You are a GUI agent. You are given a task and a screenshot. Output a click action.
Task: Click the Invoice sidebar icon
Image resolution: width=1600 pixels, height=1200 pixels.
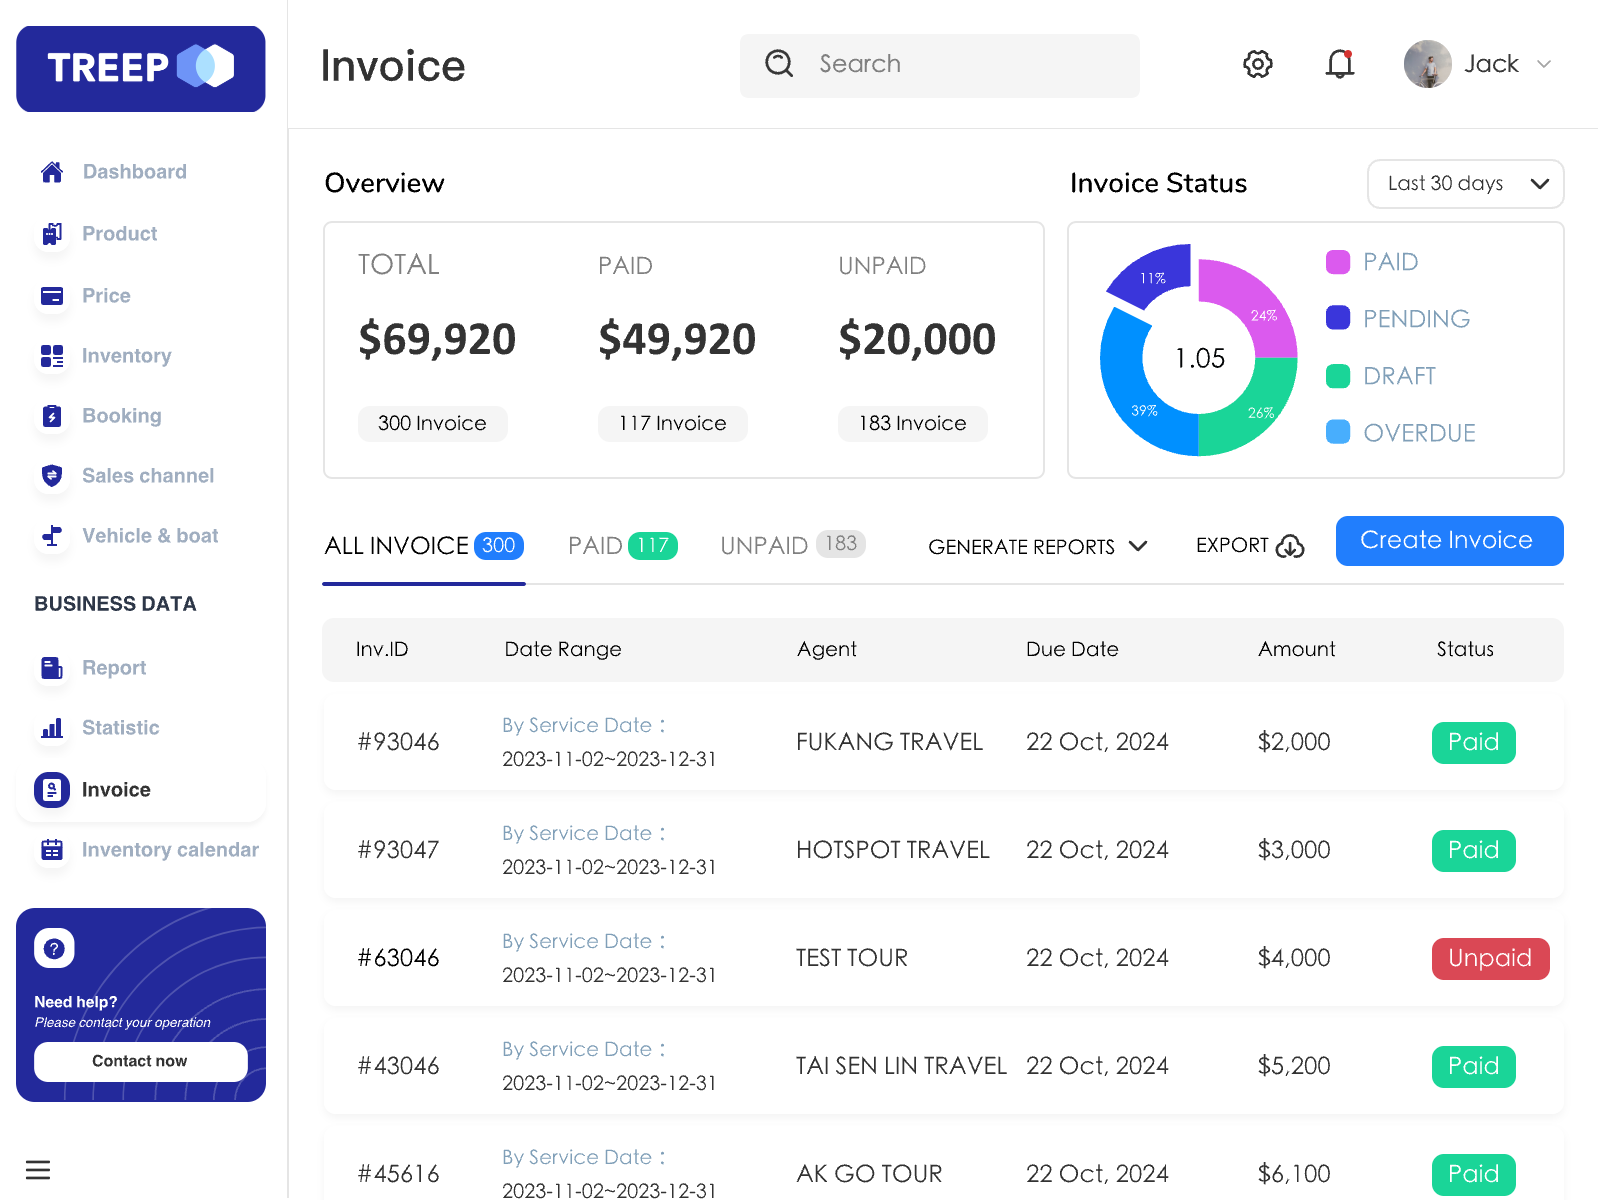(x=52, y=790)
